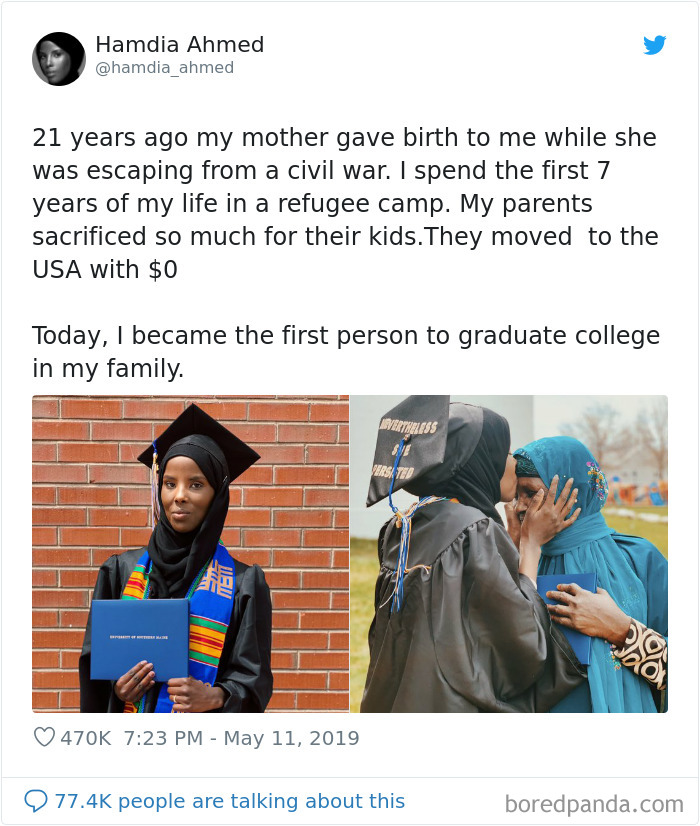Viewport: 700px width, 826px height.
Task: Click the circular profile picture
Action: (58, 57)
